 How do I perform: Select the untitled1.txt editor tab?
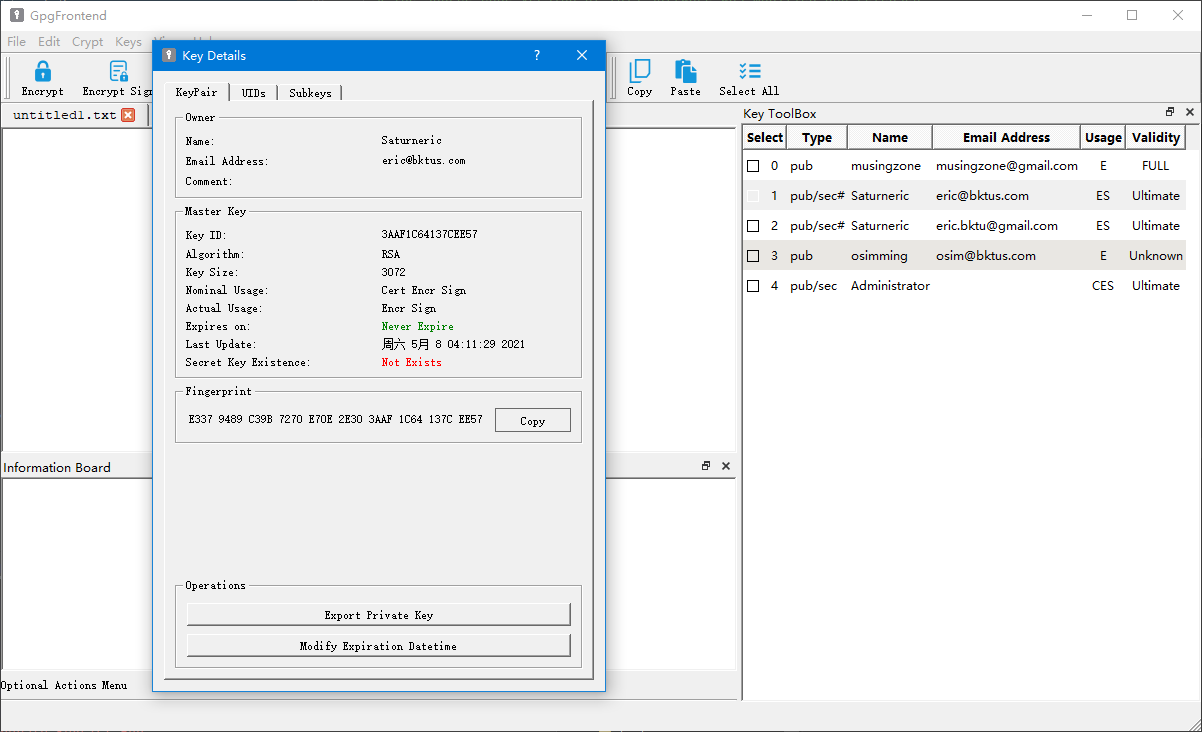[65, 115]
